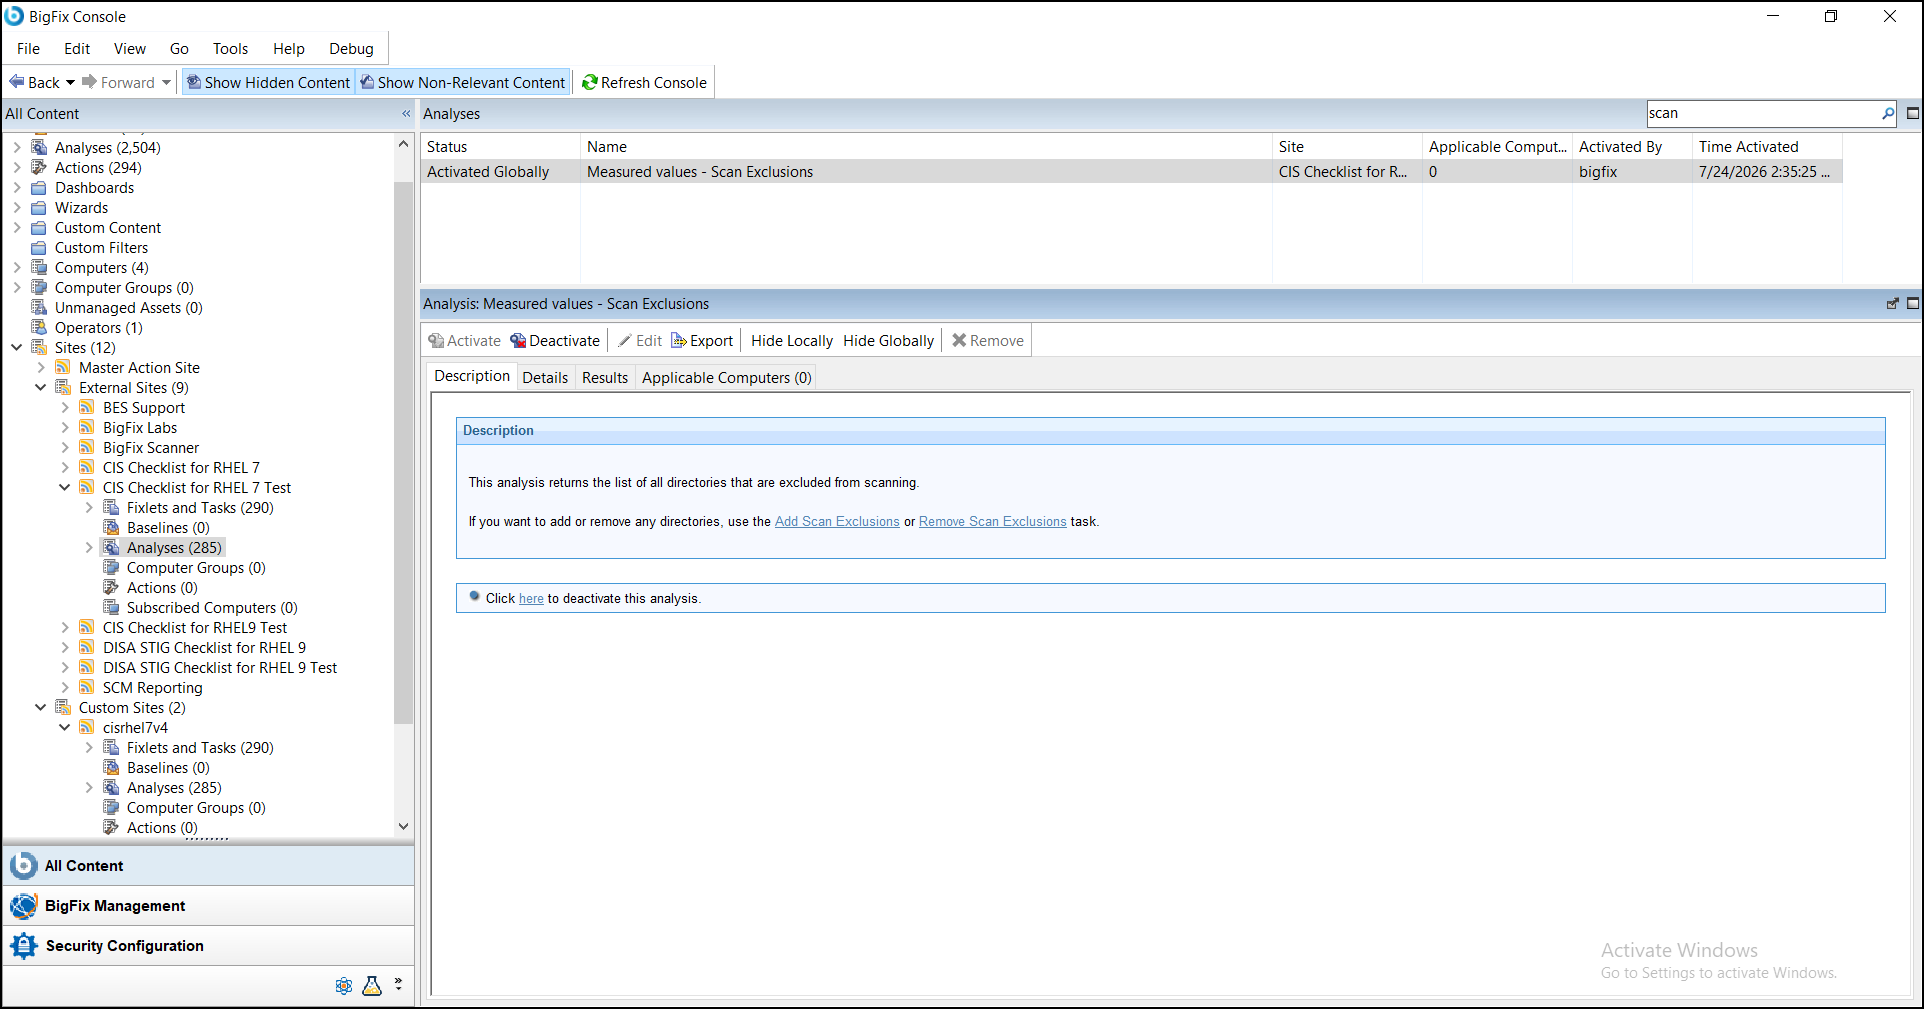This screenshot has height=1009, width=1924.
Task: Switch to the Details tab
Action: 545,377
